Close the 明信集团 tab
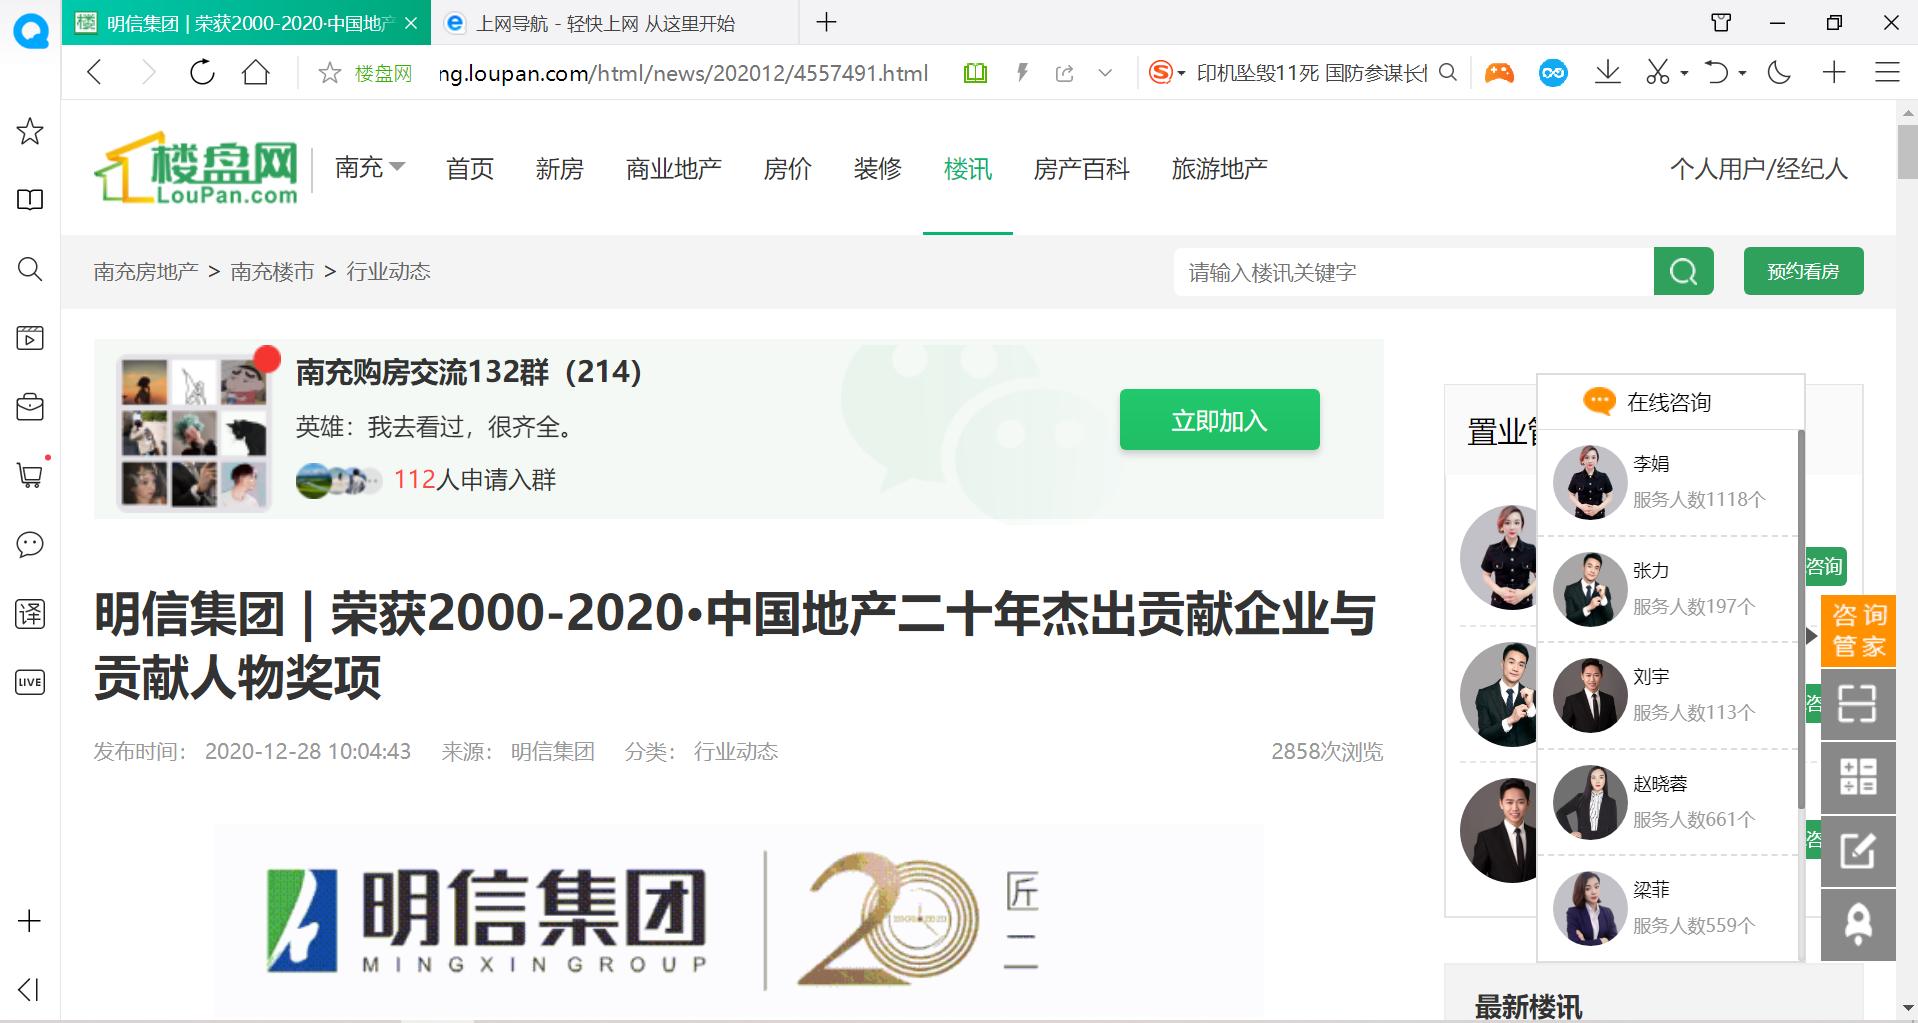This screenshot has width=1918, height=1023. pyautogui.click(x=411, y=23)
